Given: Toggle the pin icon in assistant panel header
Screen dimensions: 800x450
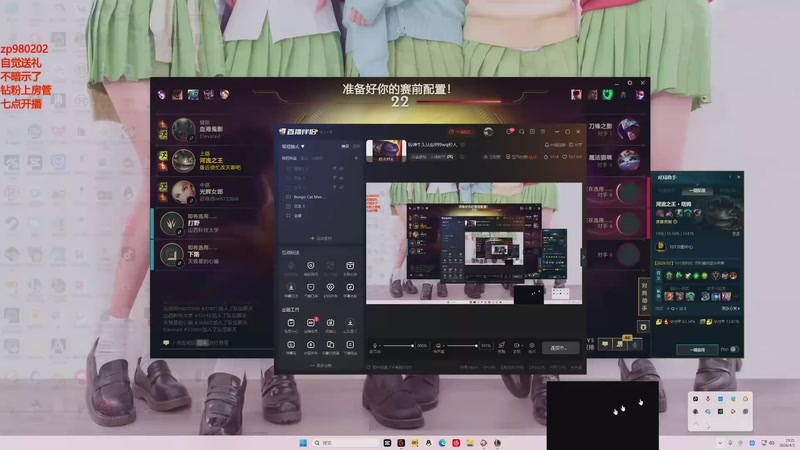Looking at the screenshot, I should click(729, 177).
